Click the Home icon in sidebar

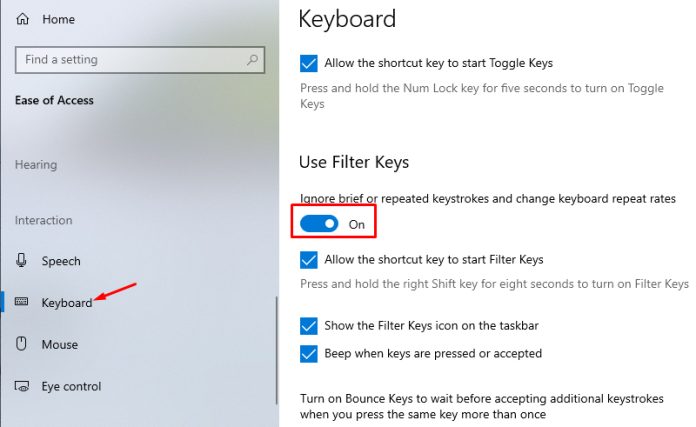pyautogui.click(x=23, y=20)
